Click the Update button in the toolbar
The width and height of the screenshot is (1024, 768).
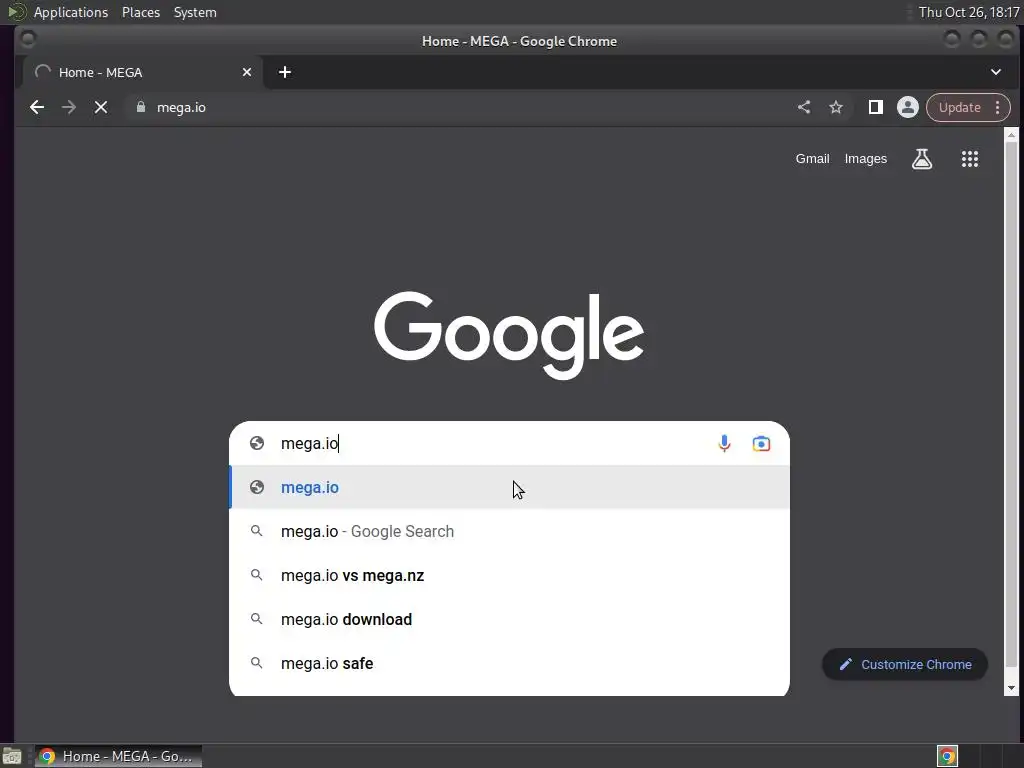(x=959, y=107)
